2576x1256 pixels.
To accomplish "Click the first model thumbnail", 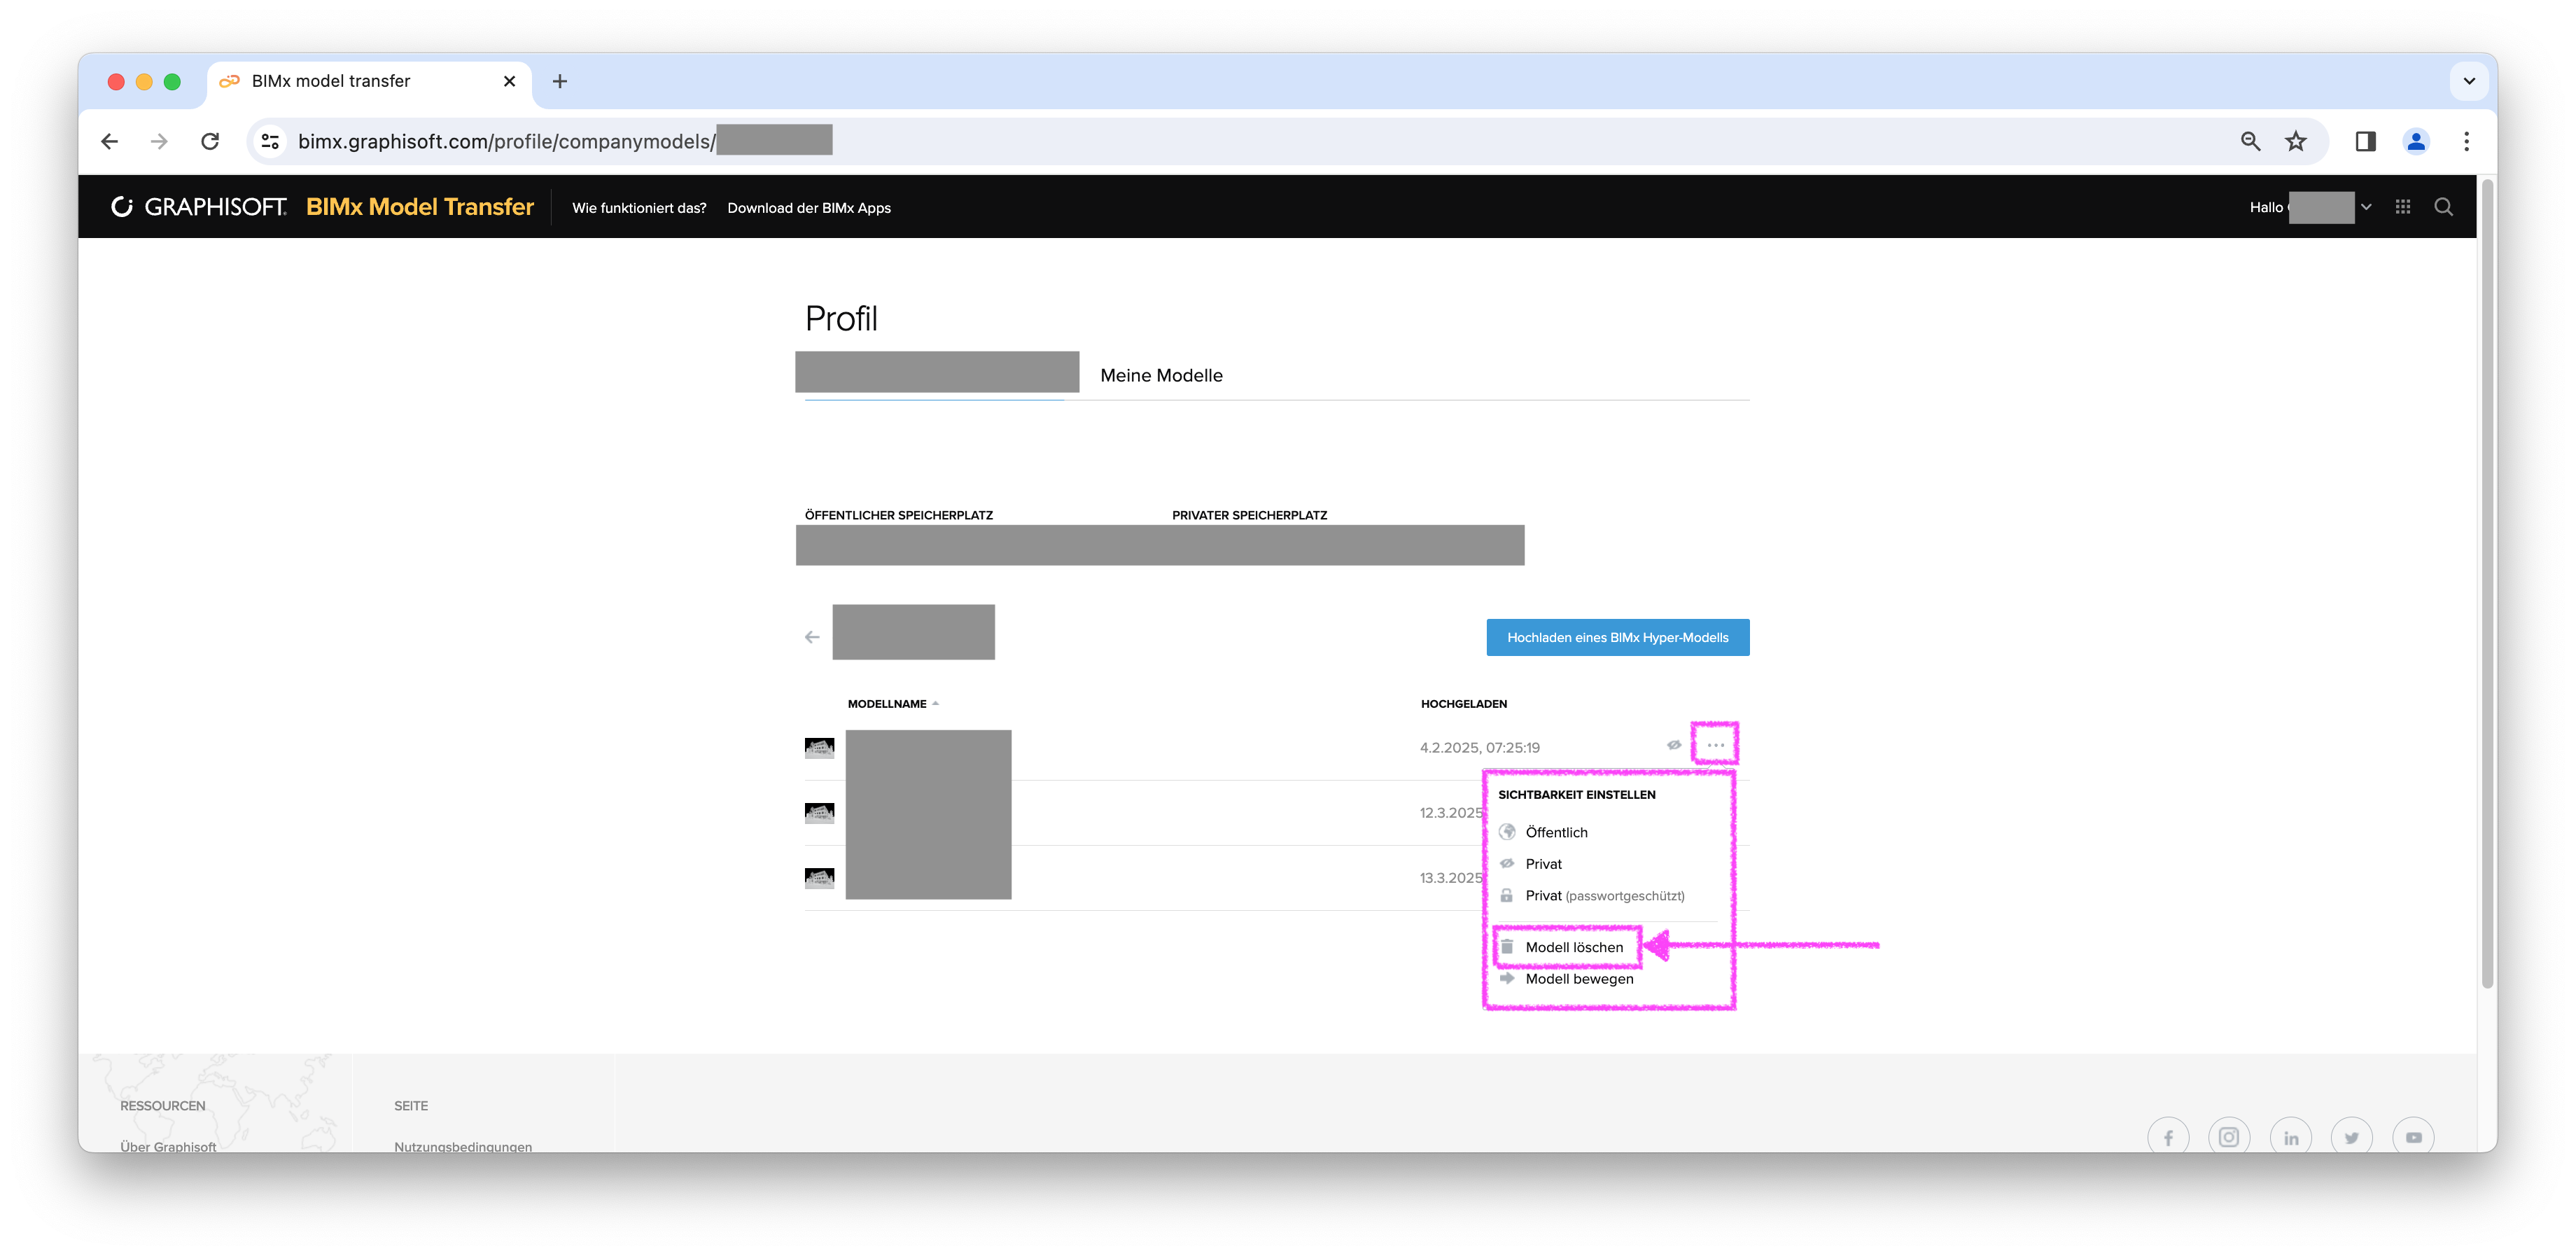I will 819,748.
